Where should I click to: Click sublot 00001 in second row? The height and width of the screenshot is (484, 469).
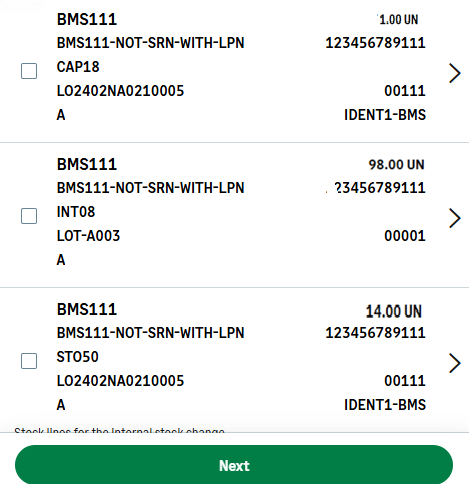tap(405, 236)
